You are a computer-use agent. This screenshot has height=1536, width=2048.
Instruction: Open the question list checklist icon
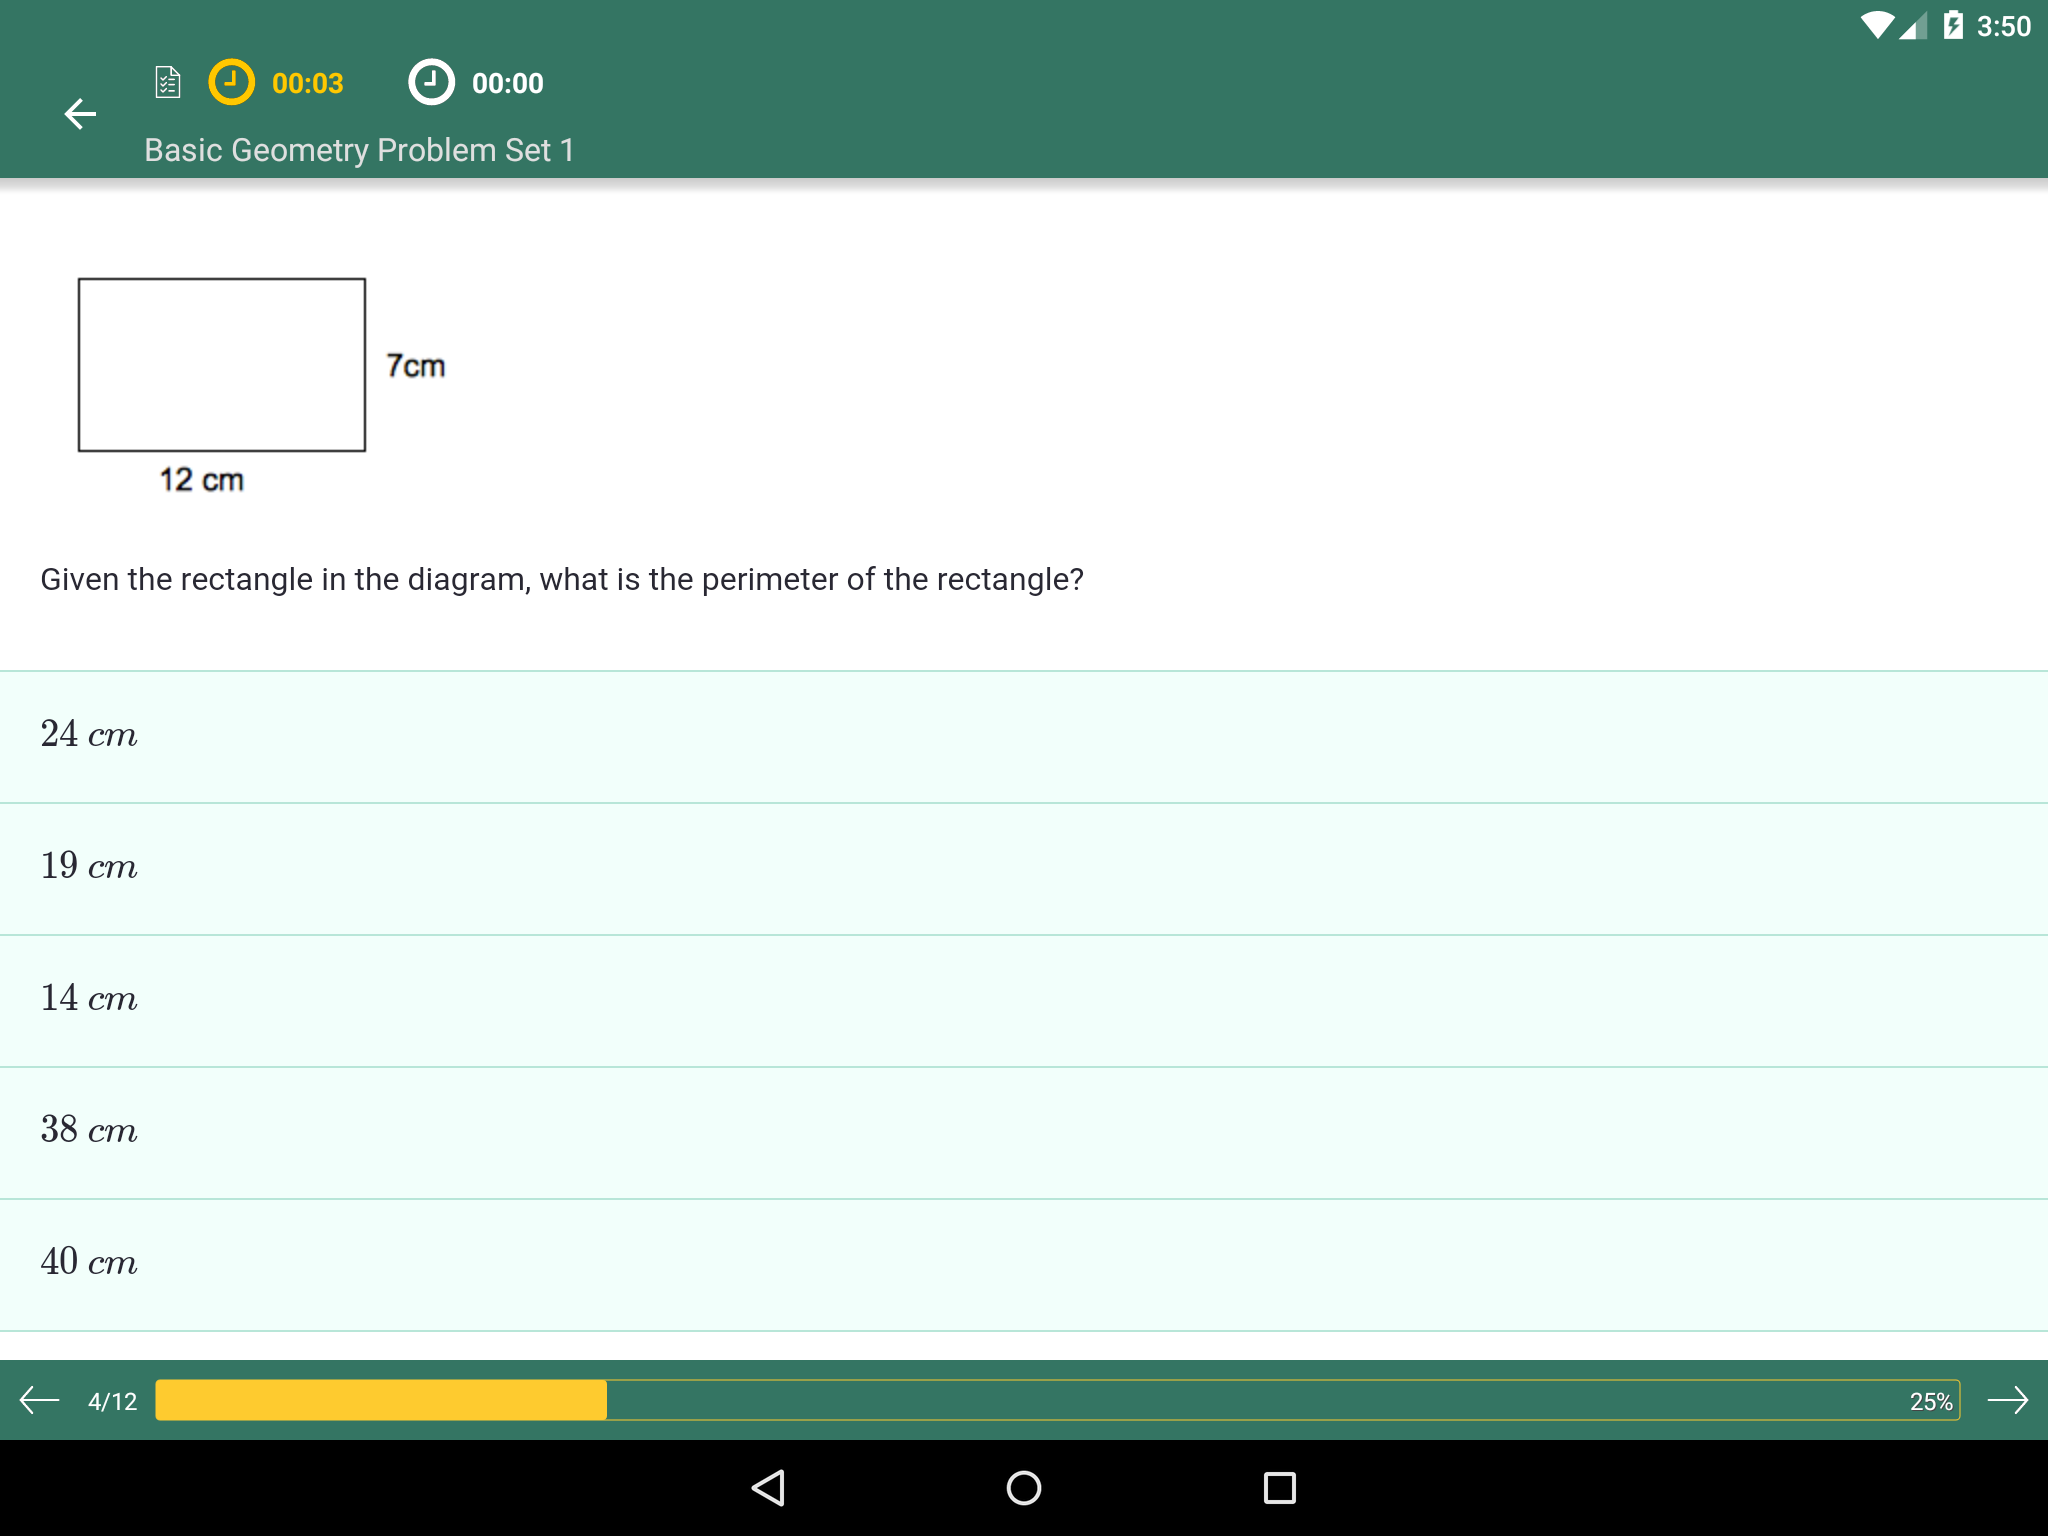168,82
